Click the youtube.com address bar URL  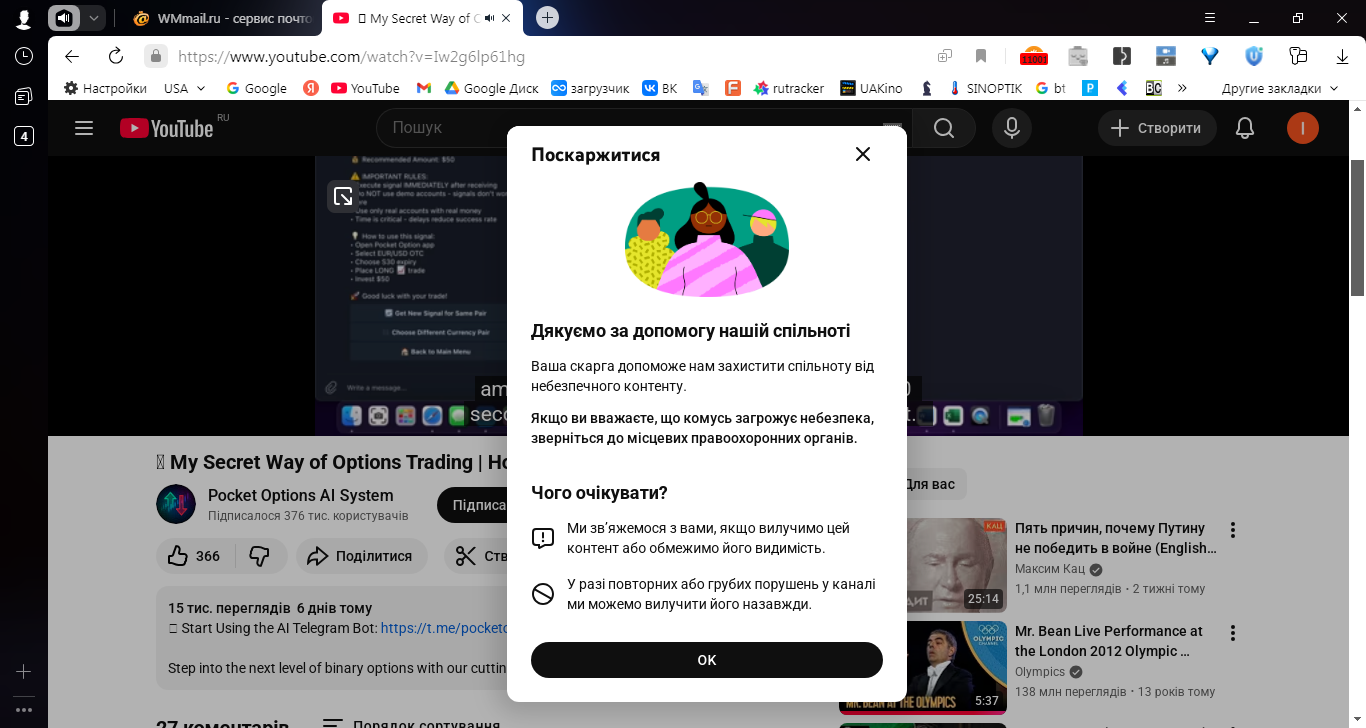[x=351, y=57]
